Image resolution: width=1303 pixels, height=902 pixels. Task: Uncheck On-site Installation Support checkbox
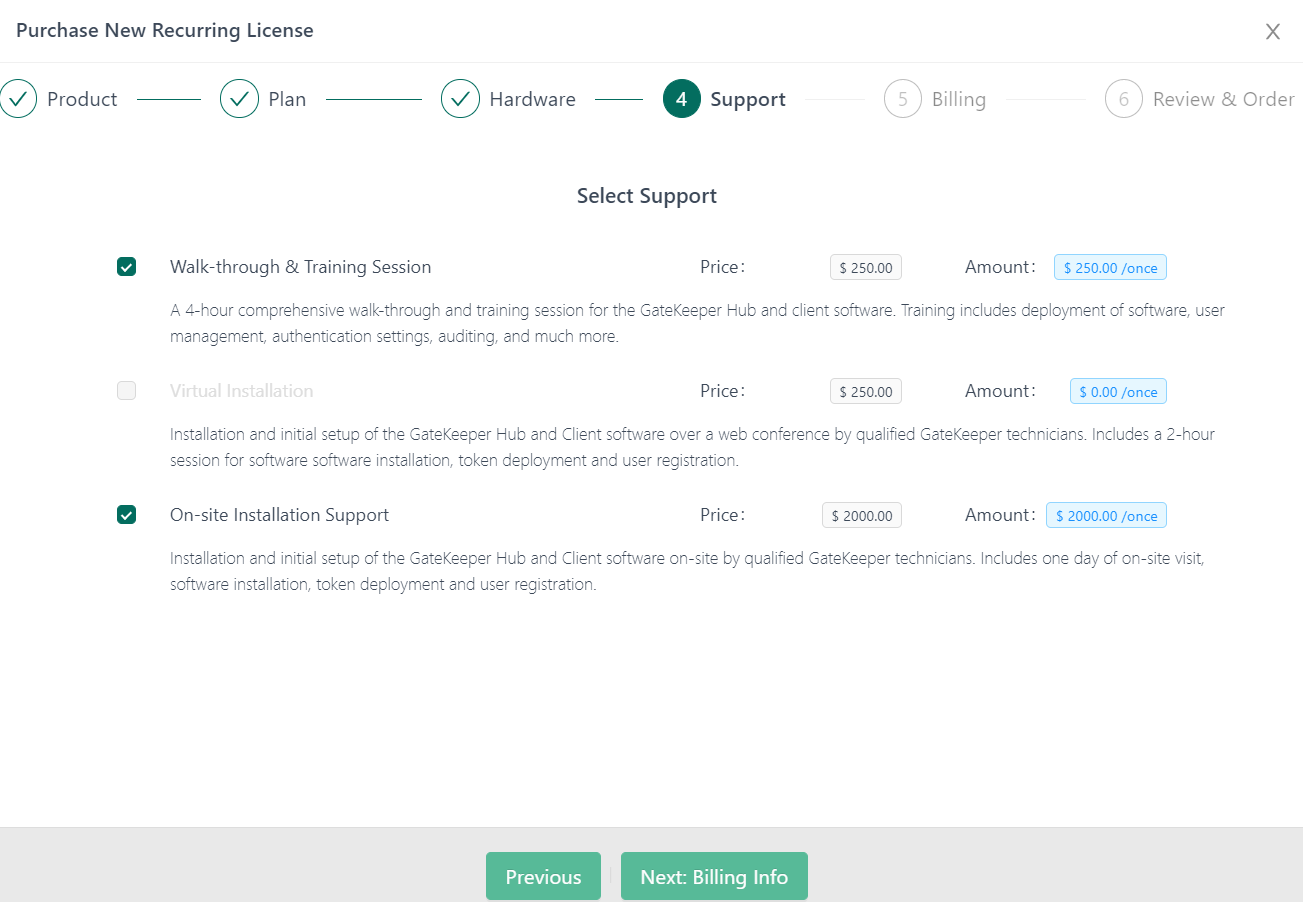126,515
